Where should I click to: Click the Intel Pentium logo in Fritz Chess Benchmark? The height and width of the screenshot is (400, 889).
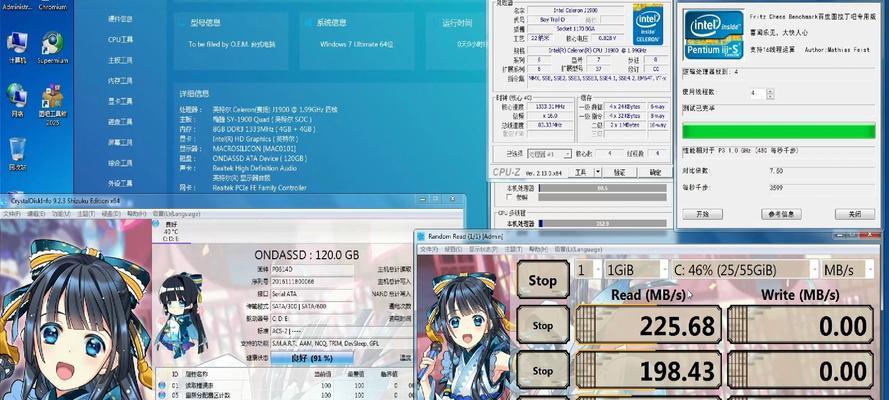tap(713, 35)
